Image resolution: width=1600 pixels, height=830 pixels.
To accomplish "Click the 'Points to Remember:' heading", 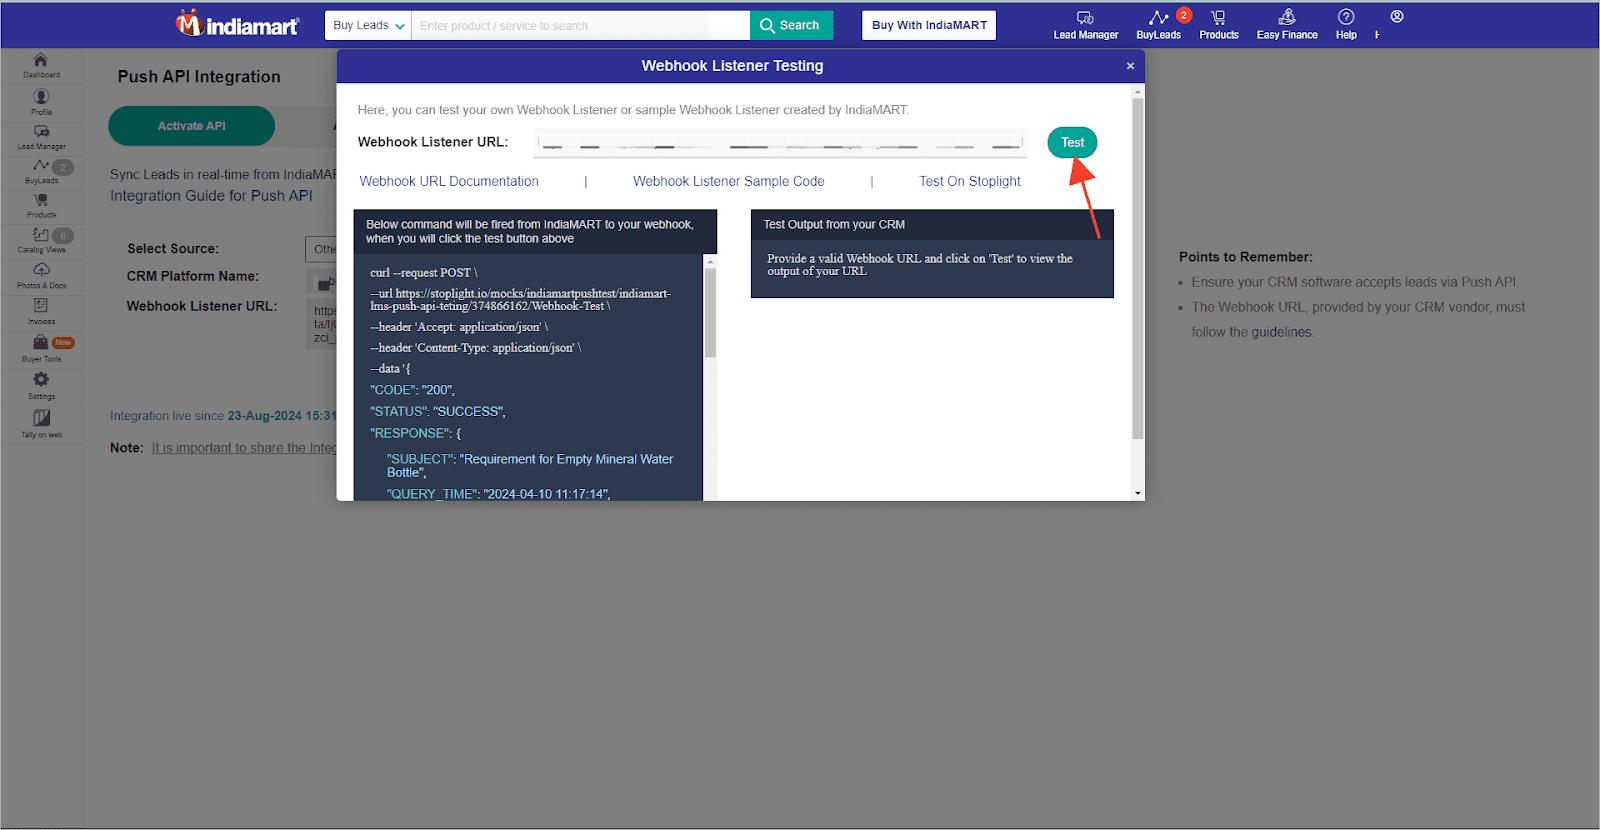I will pyautogui.click(x=1246, y=257).
